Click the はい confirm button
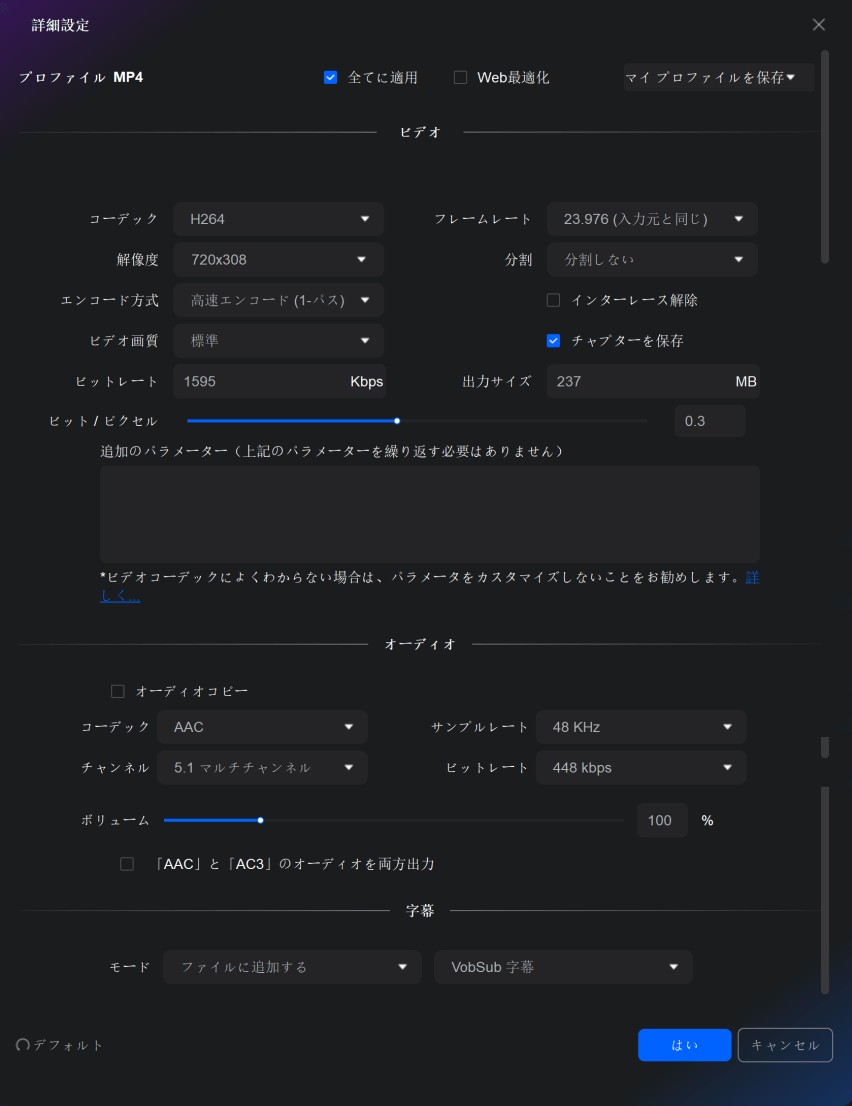This screenshot has height=1106, width=852. 684,1045
